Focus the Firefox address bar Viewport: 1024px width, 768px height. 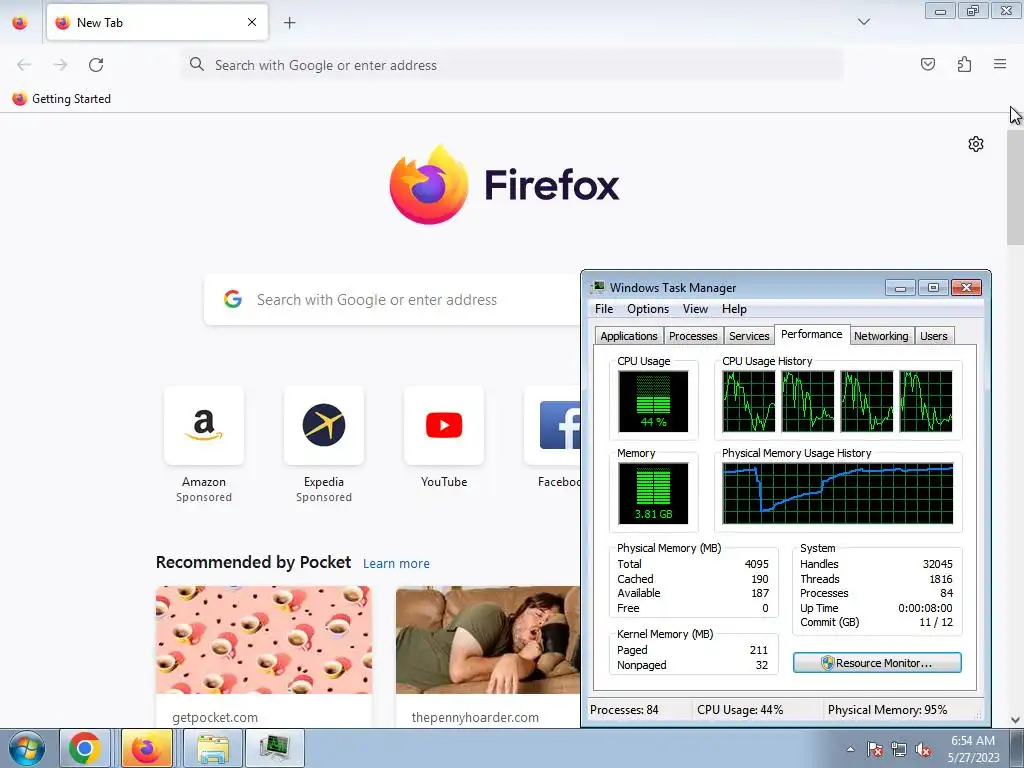click(512, 65)
